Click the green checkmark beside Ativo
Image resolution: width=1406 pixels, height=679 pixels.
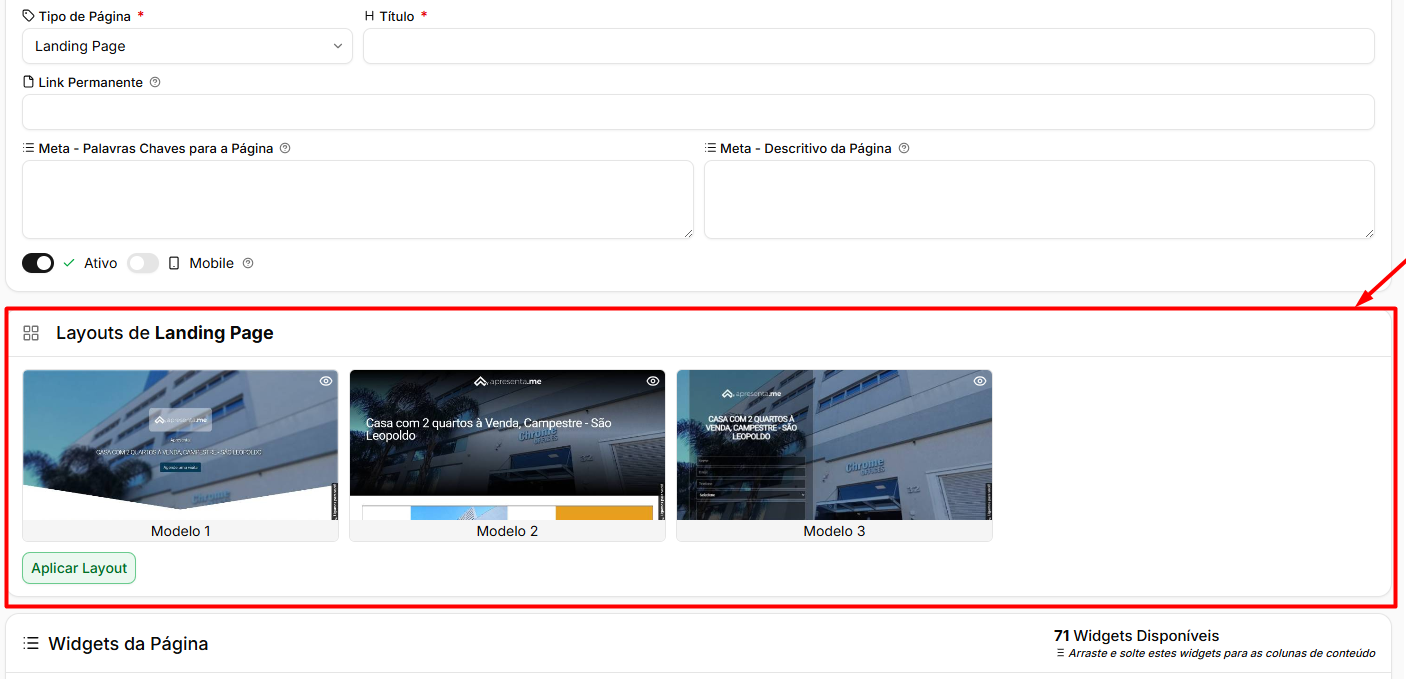pyautogui.click(x=69, y=263)
